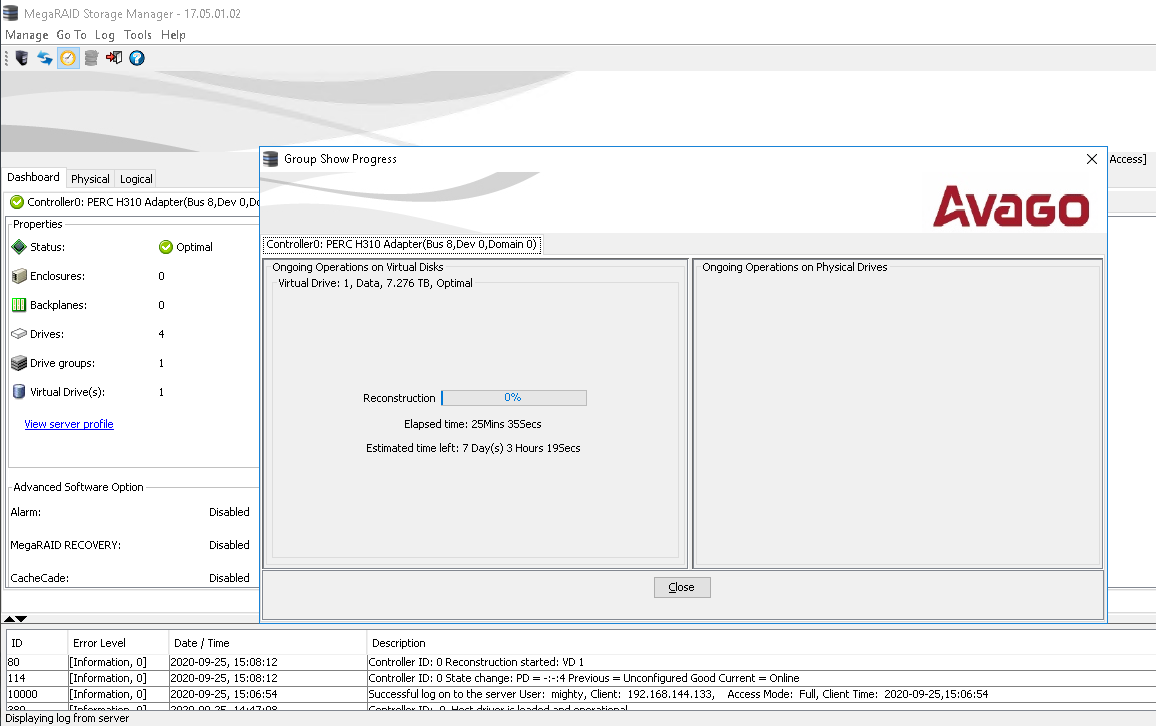Screen dimensions: 1156x726
Task: Click the 'Elapsed time: 25Mins 35Secs' text
Action: point(473,425)
